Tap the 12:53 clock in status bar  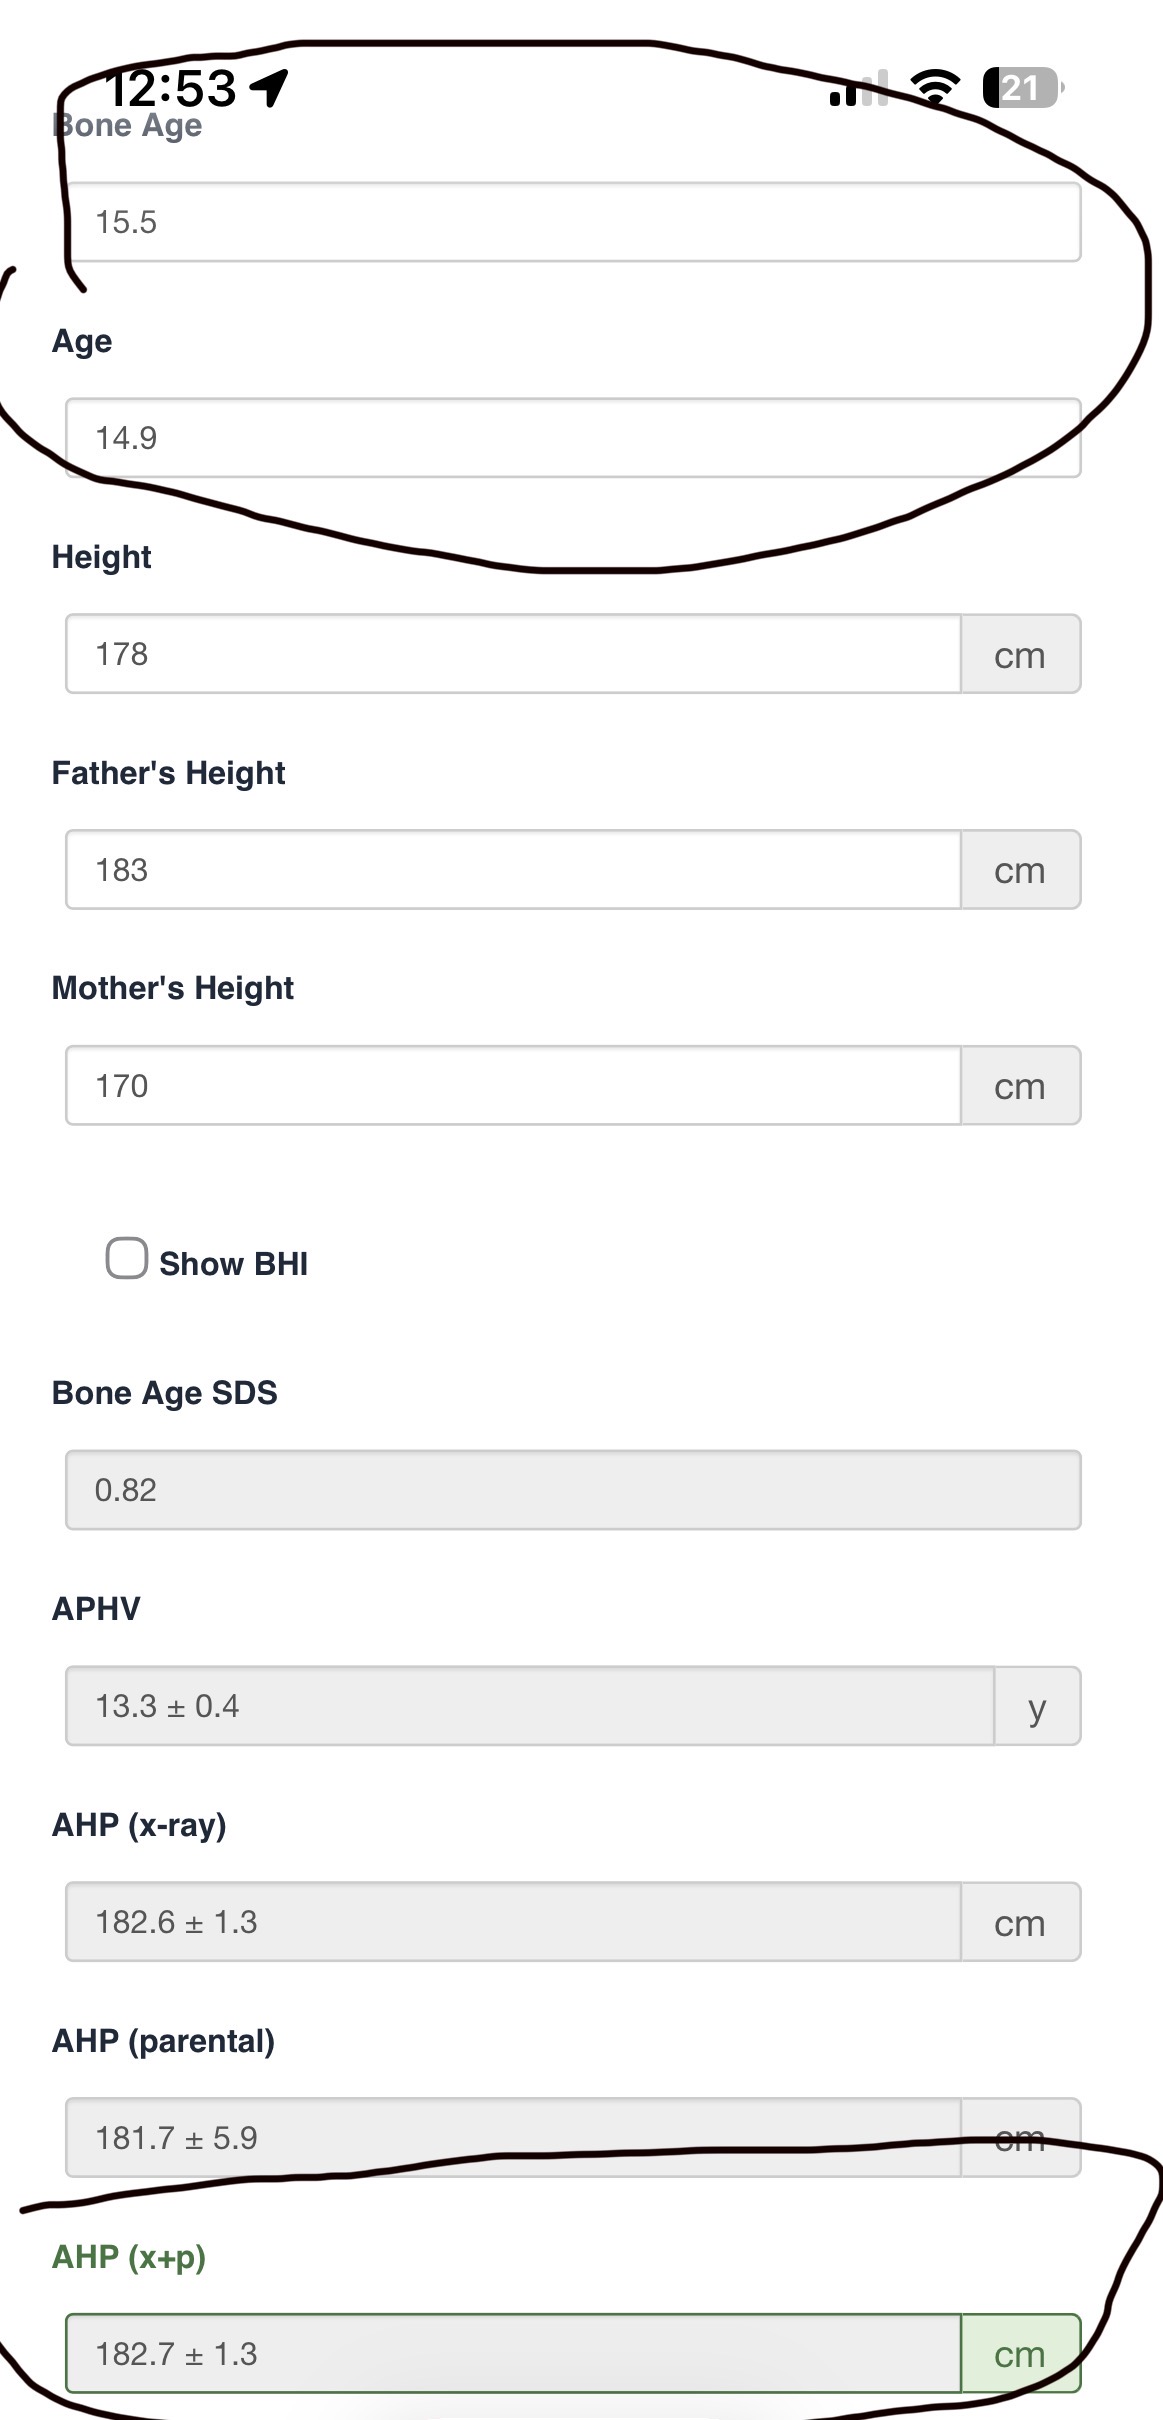[171, 88]
